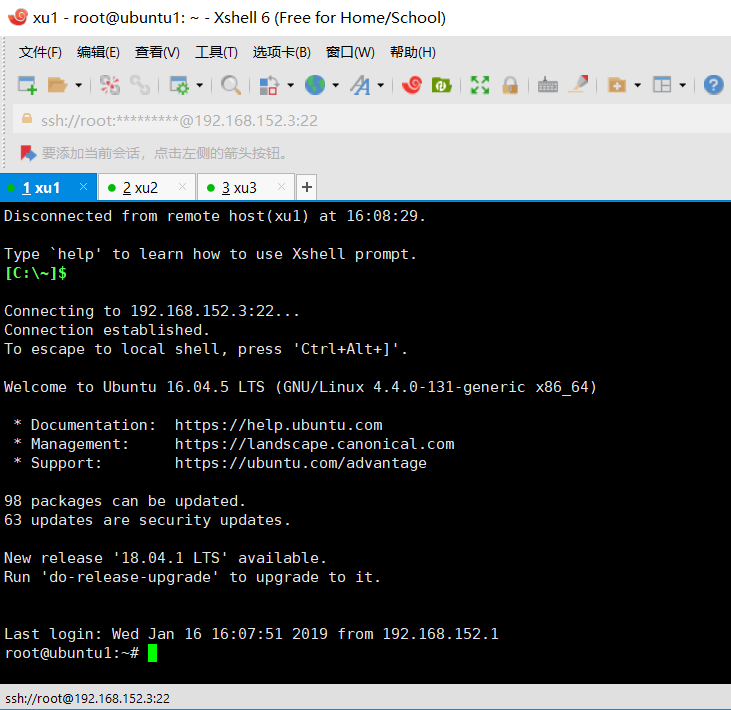
Task: Click '98 packages can be updated.' line
Action: 124,501
